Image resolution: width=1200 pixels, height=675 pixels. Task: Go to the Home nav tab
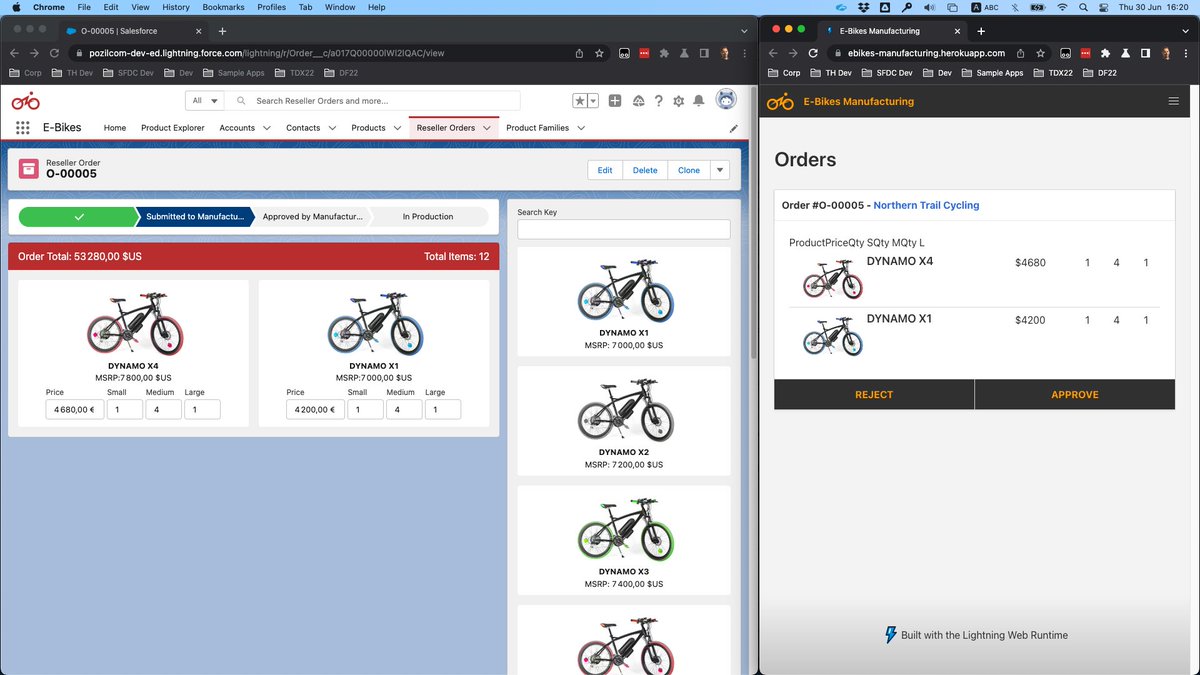115,128
